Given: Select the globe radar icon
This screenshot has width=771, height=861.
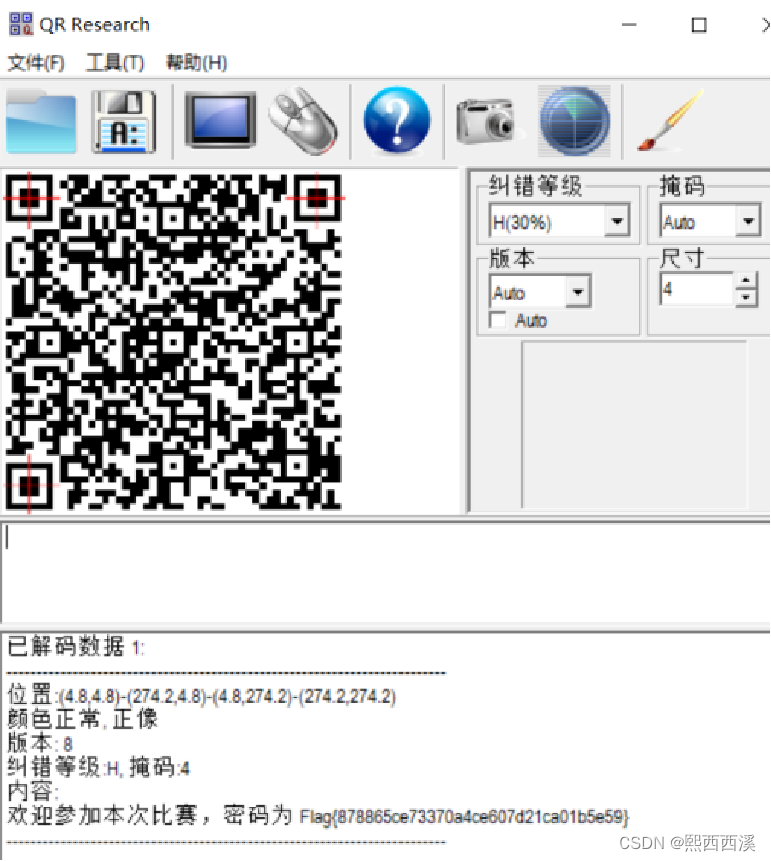Looking at the screenshot, I should [x=574, y=121].
